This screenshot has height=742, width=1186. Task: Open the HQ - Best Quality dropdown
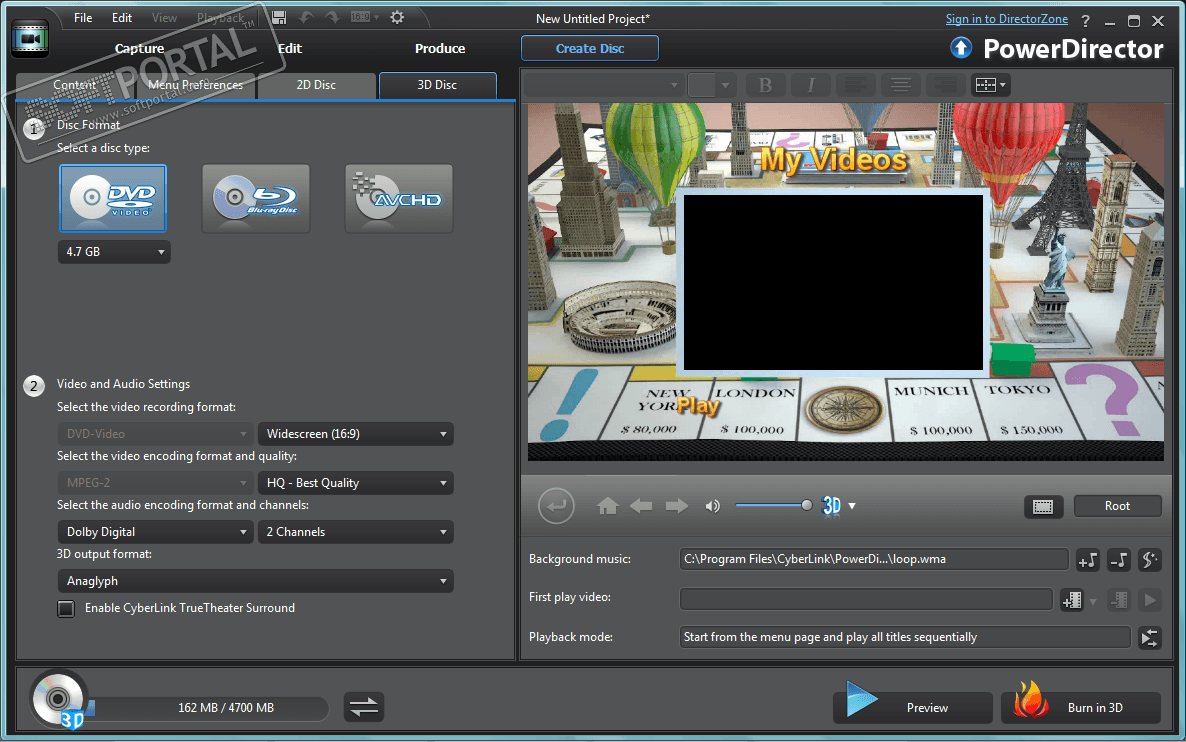[355, 483]
